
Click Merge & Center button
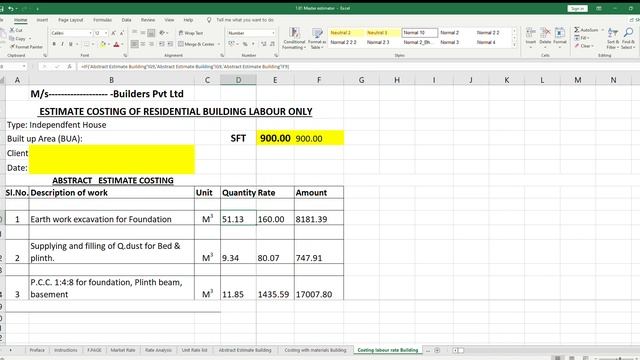(196, 44)
